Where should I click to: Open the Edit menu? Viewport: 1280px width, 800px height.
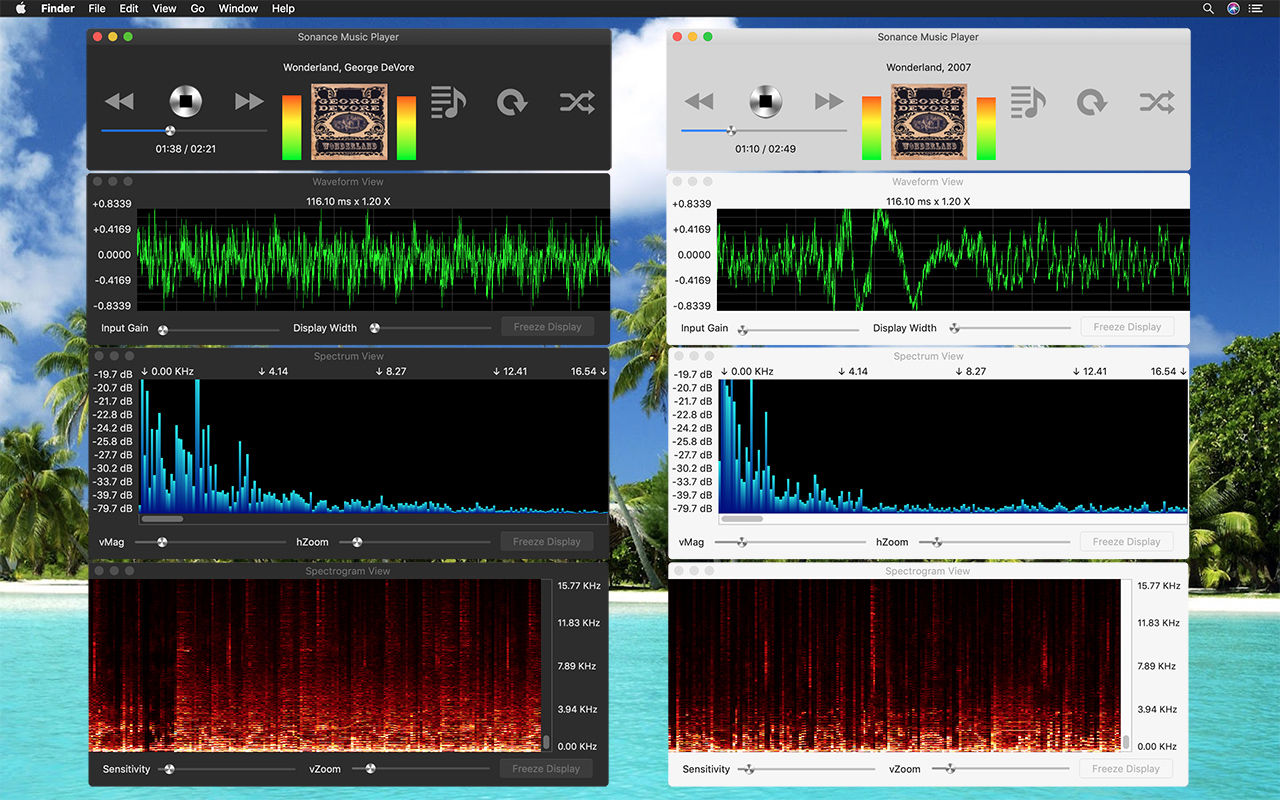[x=129, y=8]
